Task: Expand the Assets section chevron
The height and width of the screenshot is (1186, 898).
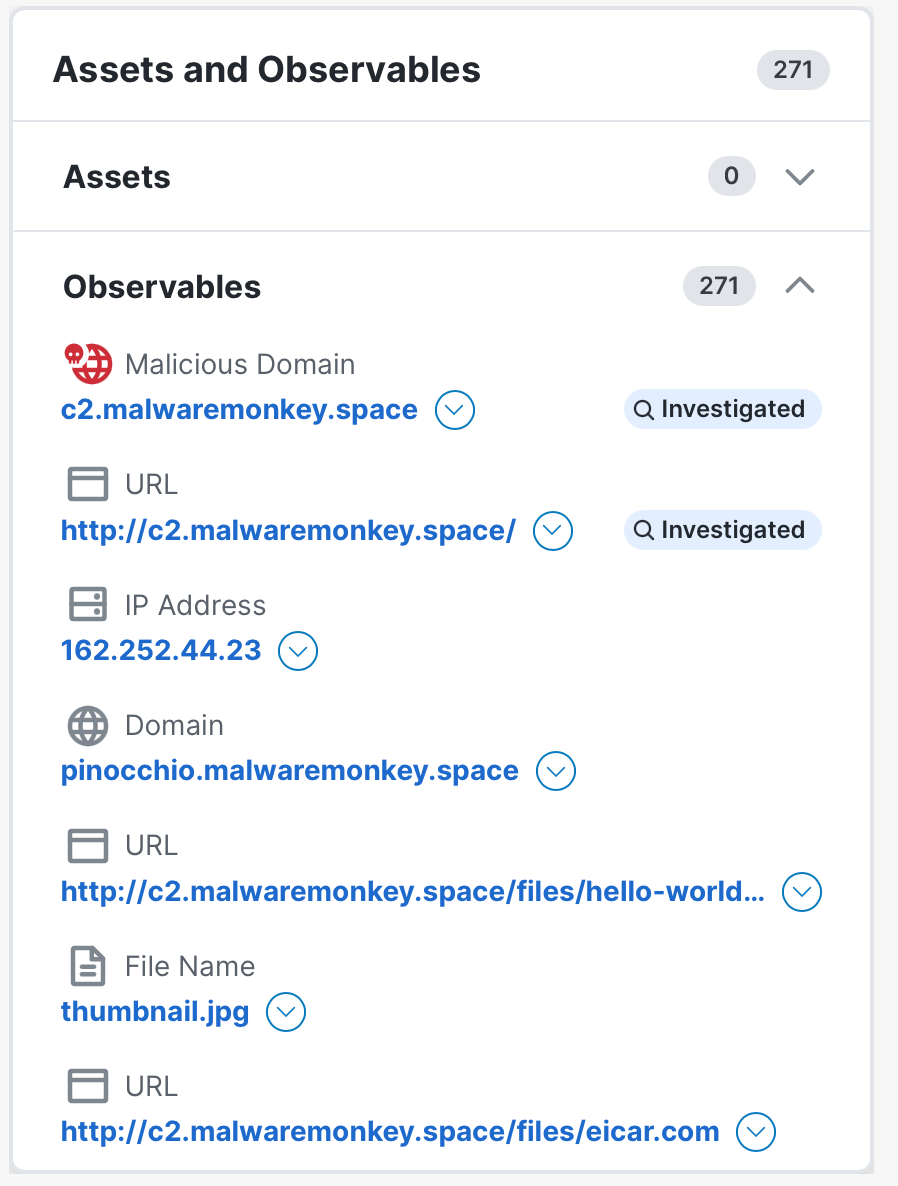Action: pos(800,176)
